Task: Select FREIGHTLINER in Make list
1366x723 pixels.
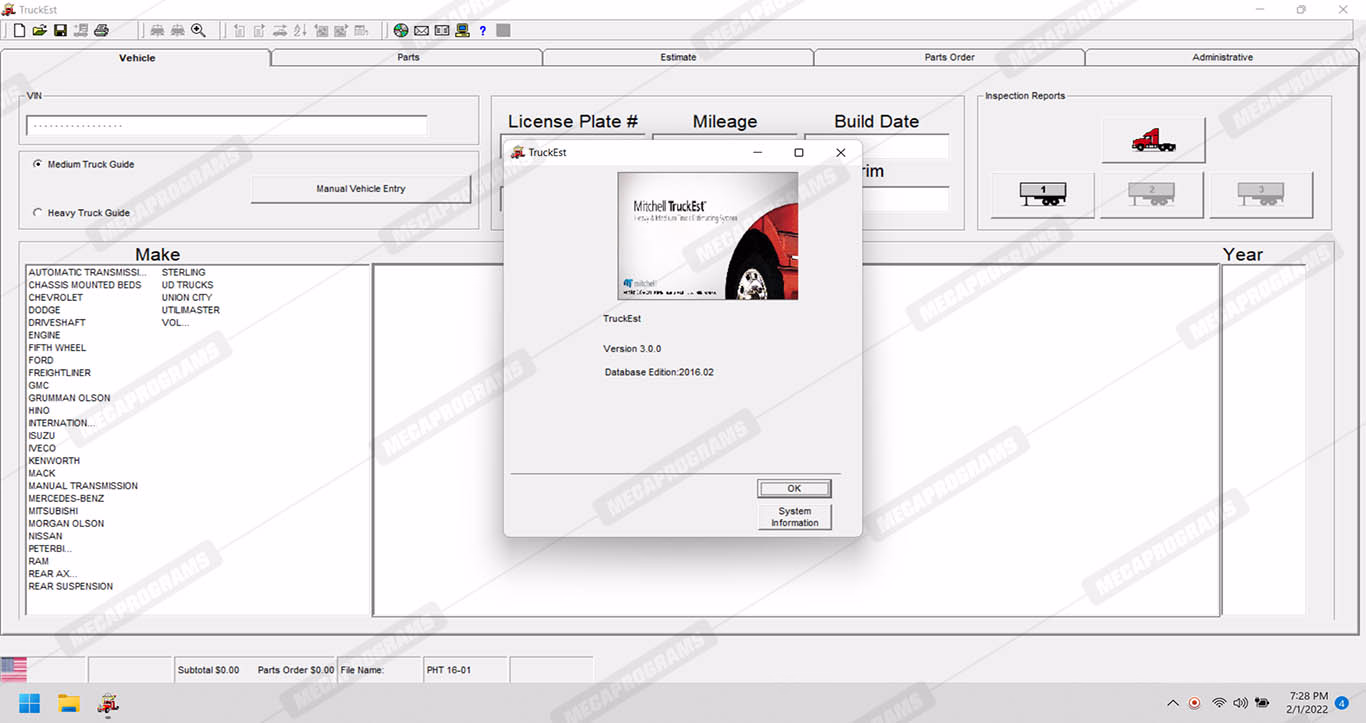Action: [60, 373]
